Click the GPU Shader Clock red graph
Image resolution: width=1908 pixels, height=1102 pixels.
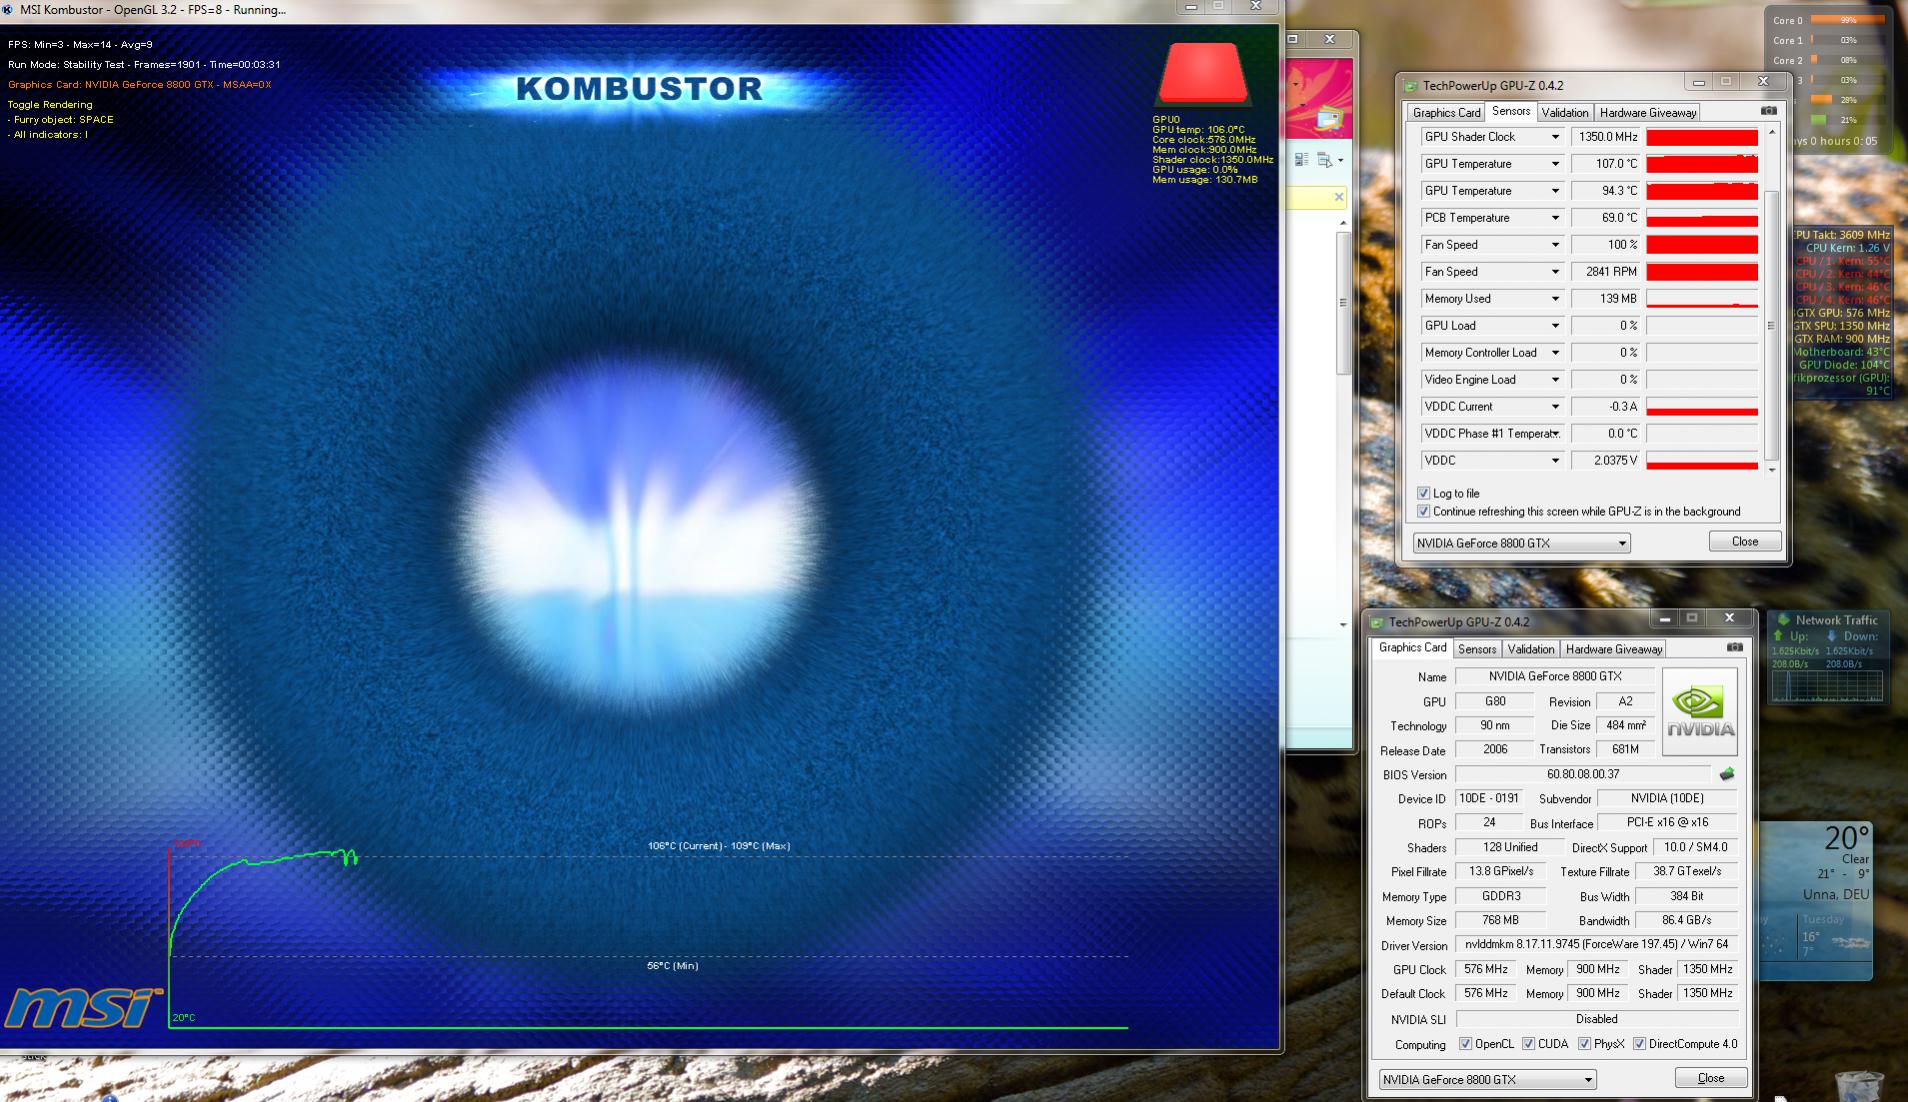(x=1702, y=137)
